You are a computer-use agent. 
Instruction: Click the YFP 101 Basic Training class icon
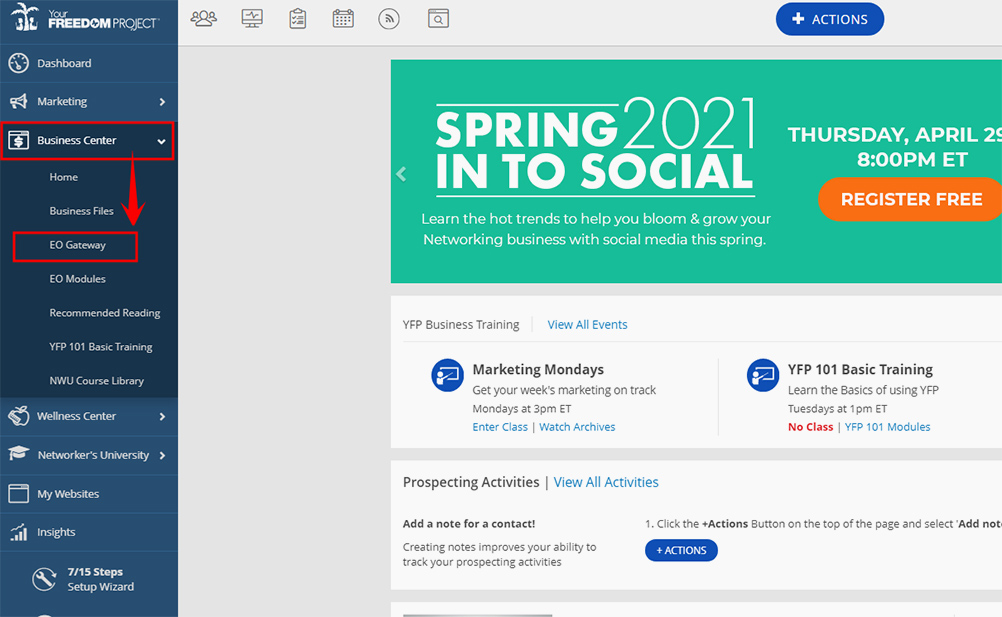763,375
